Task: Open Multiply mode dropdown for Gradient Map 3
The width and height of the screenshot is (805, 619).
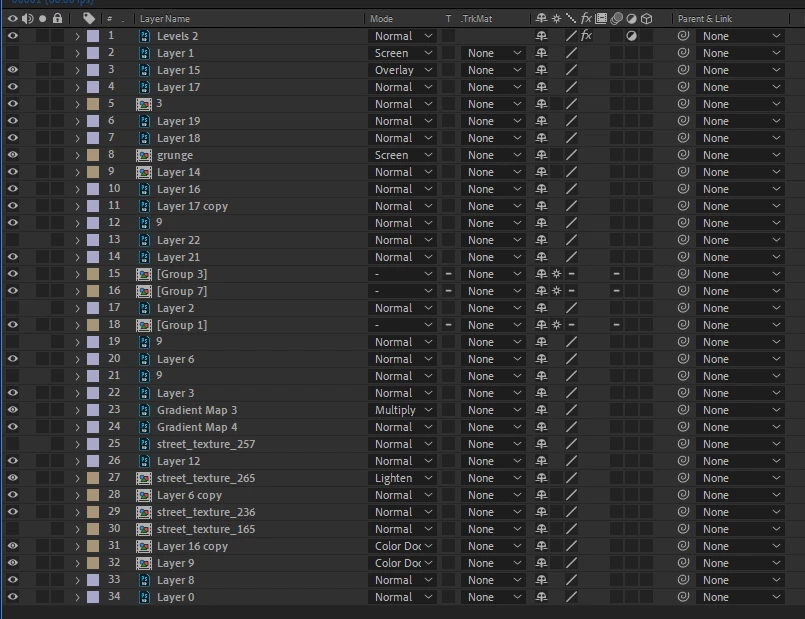Action: click(x=402, y=410)
